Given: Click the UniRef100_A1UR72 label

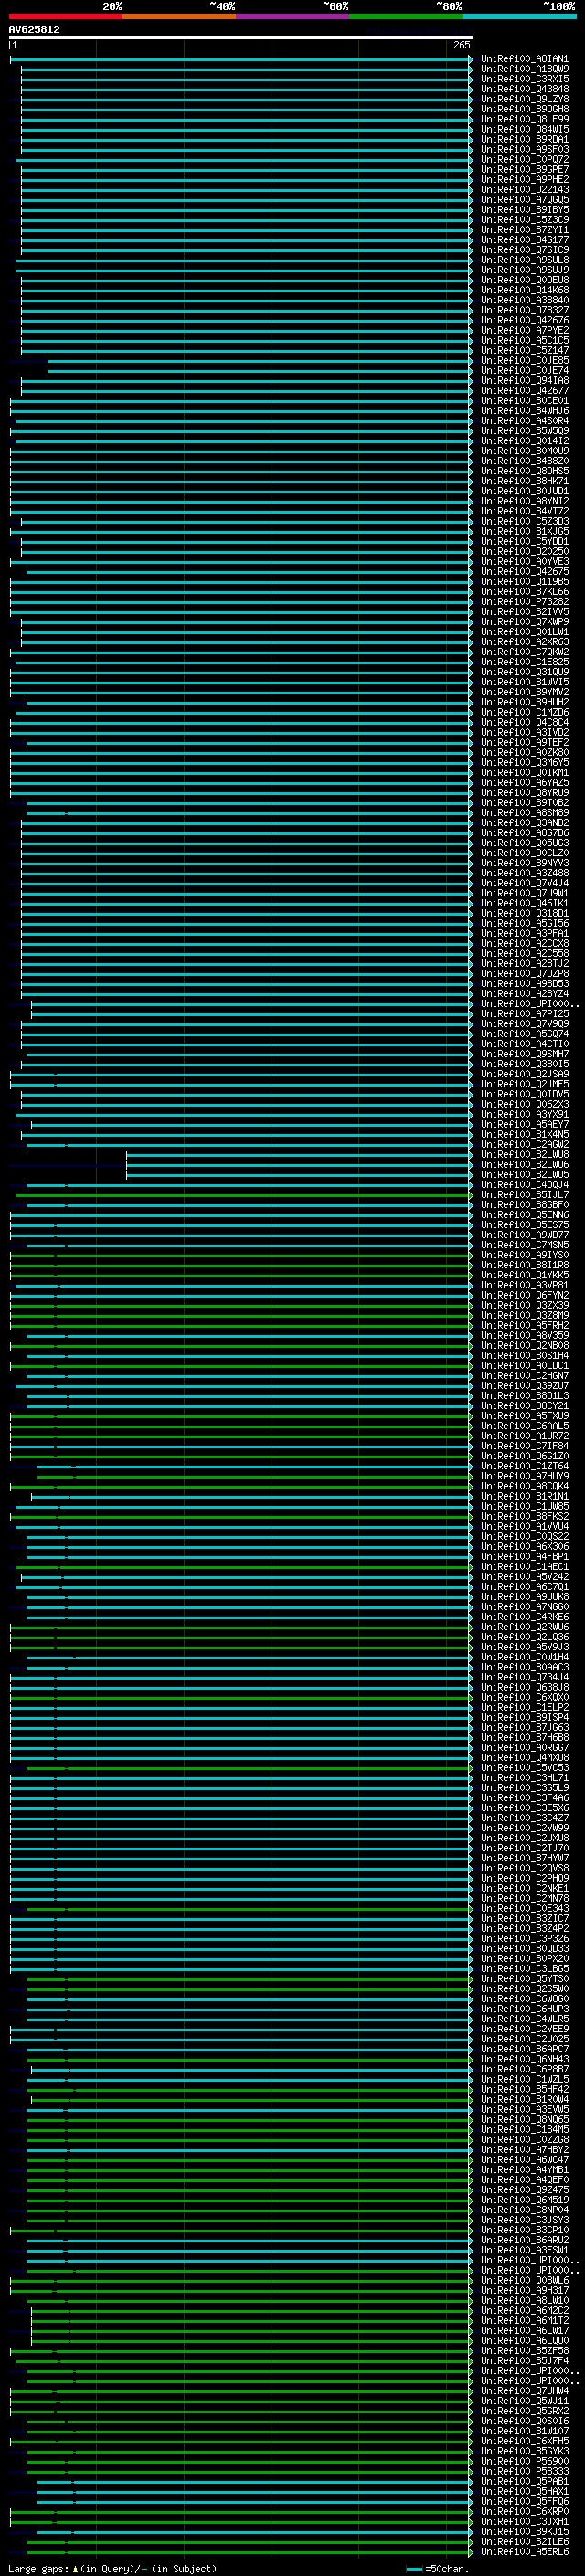Looking at the screenshot, I should pyautogui.click(x=524, y=1436).
